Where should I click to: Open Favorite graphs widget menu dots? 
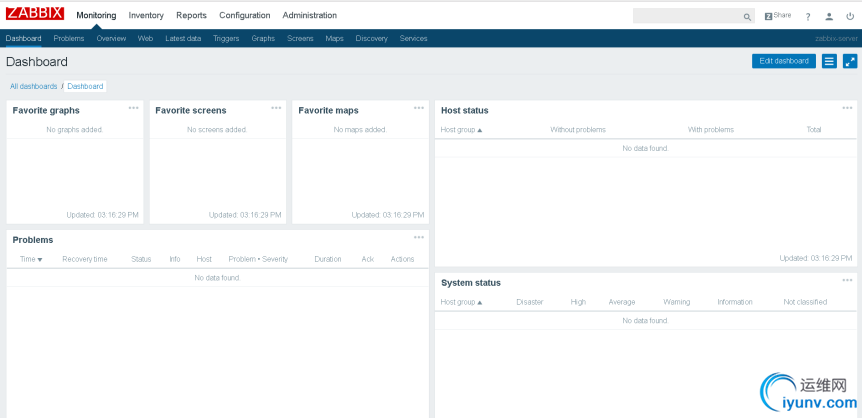tap(133, 108)
